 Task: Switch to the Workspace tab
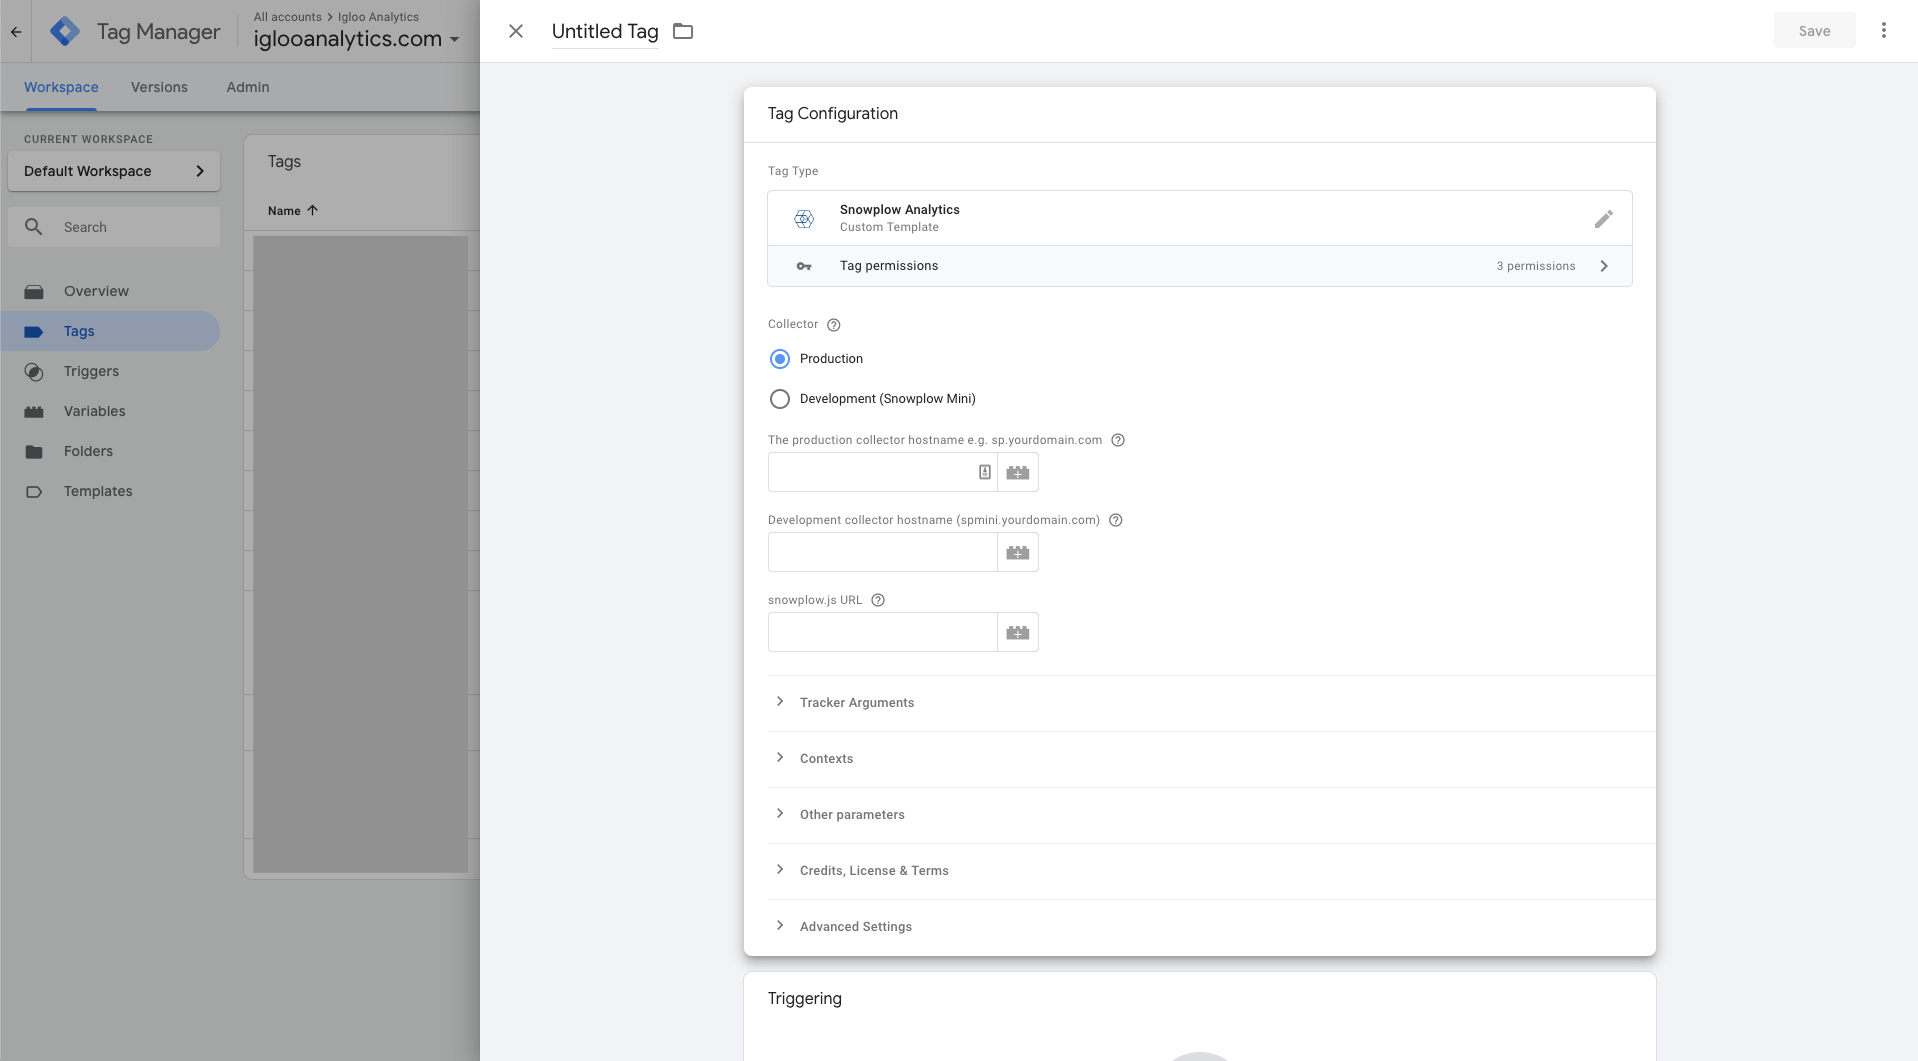[61, 87]
